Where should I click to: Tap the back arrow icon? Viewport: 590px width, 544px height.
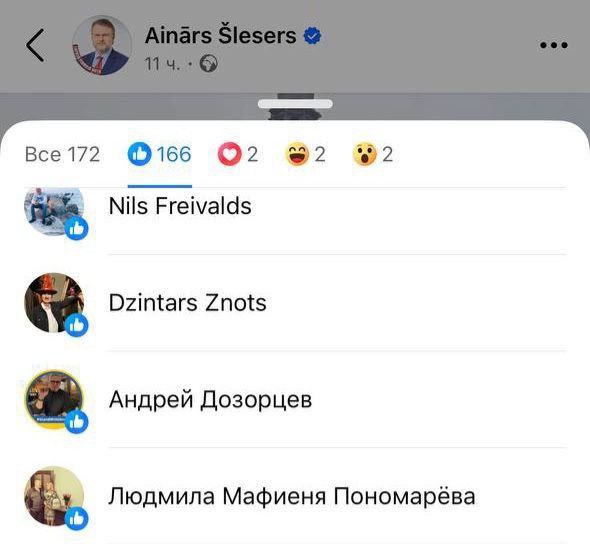(x=35, y=45)
